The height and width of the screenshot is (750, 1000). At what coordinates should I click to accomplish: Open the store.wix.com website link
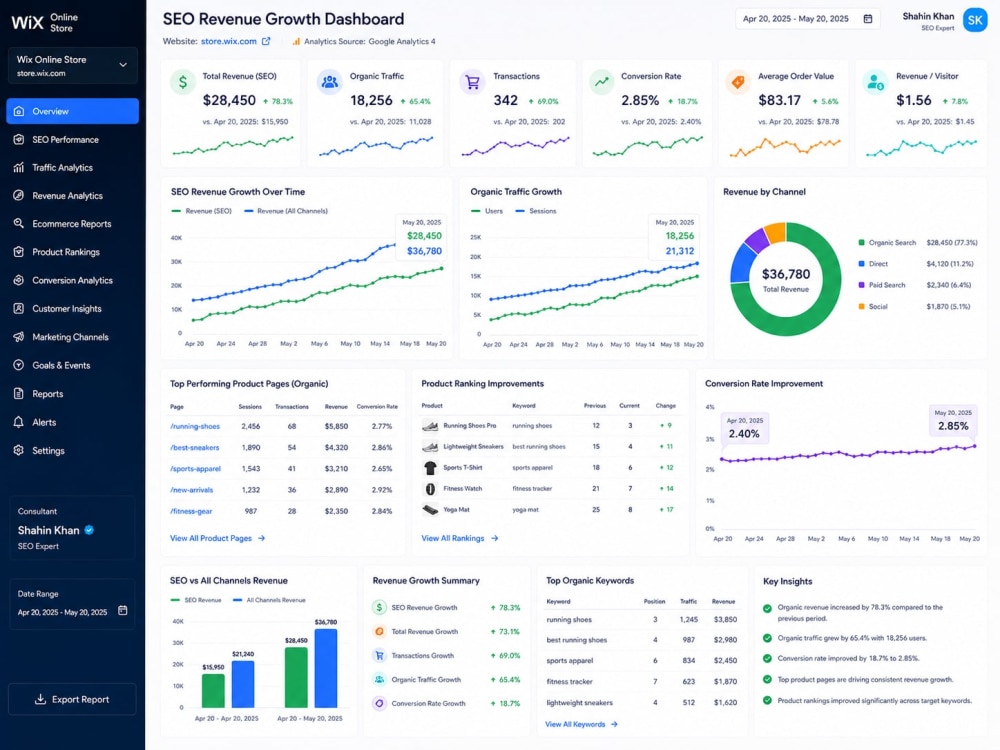tap(228, 41)
